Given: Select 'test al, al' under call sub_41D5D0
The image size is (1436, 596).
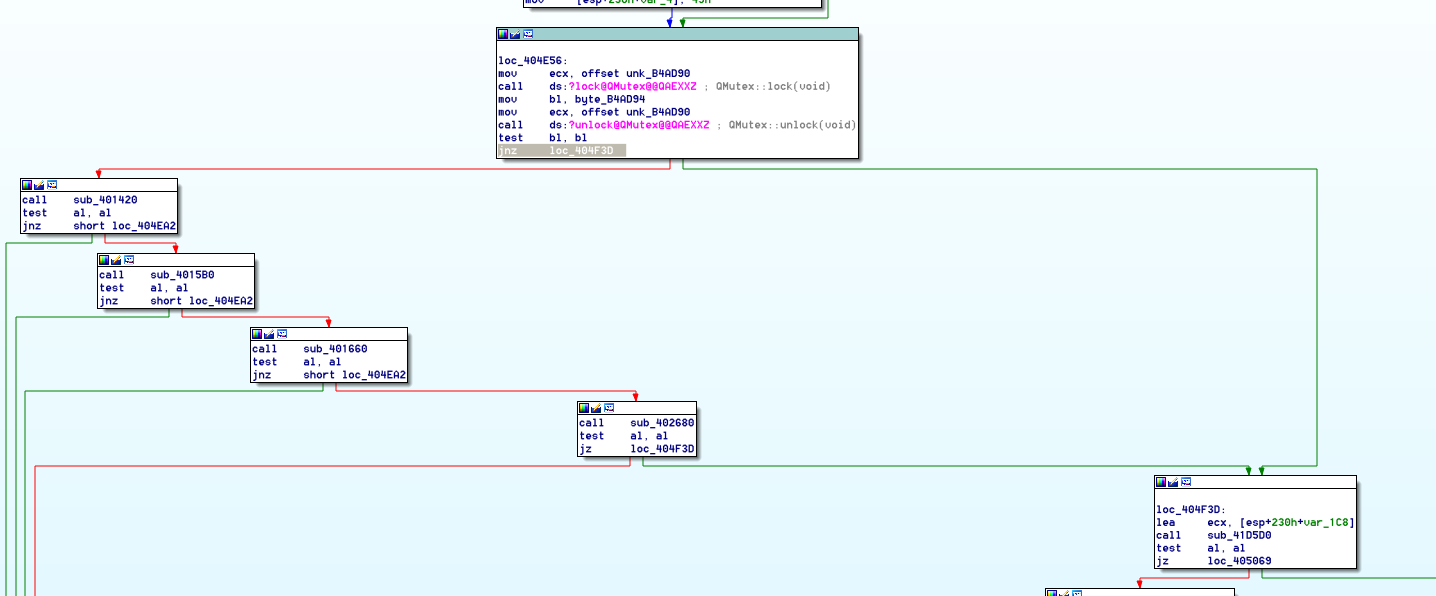Looking at the screenshot, I should click(1201, 548).
